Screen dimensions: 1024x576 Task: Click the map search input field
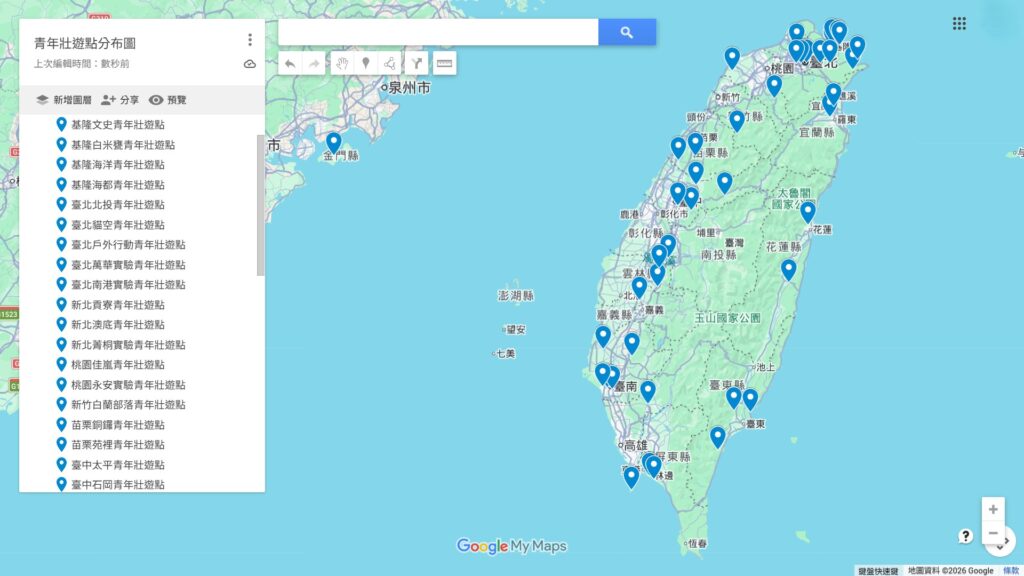pos(438,32)
